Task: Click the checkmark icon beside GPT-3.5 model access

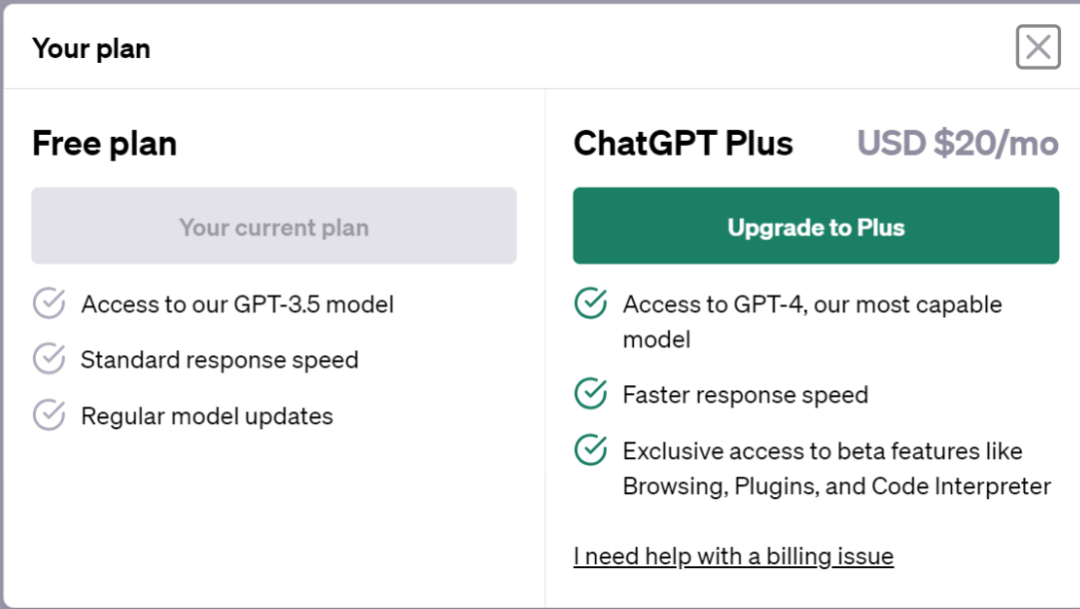Action: click(x=49, y=303)
